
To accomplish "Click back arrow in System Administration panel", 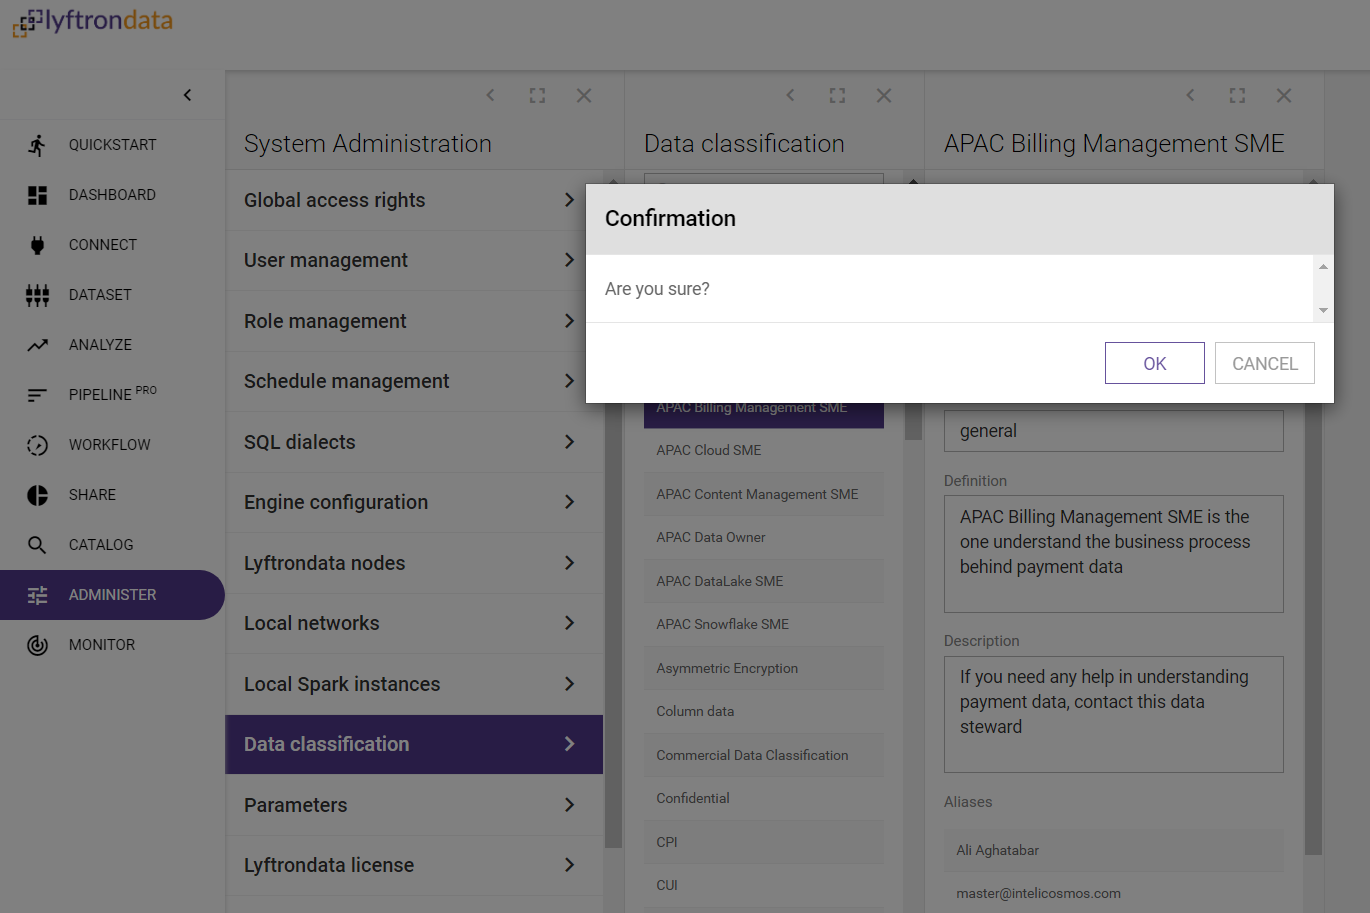I will point(490,95).
